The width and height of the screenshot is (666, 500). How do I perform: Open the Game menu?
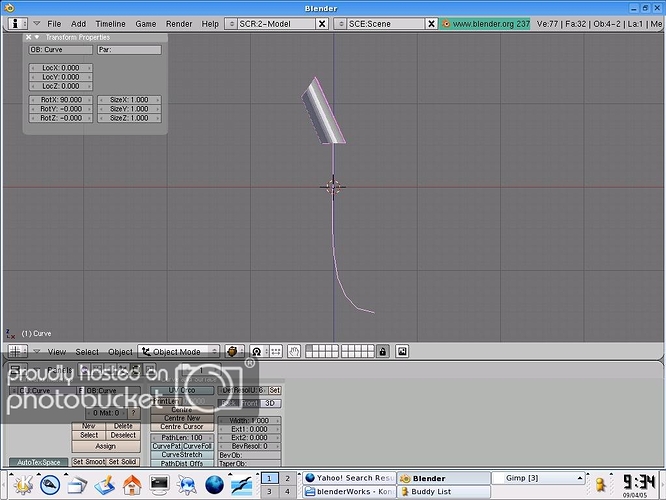coord(146,24)
